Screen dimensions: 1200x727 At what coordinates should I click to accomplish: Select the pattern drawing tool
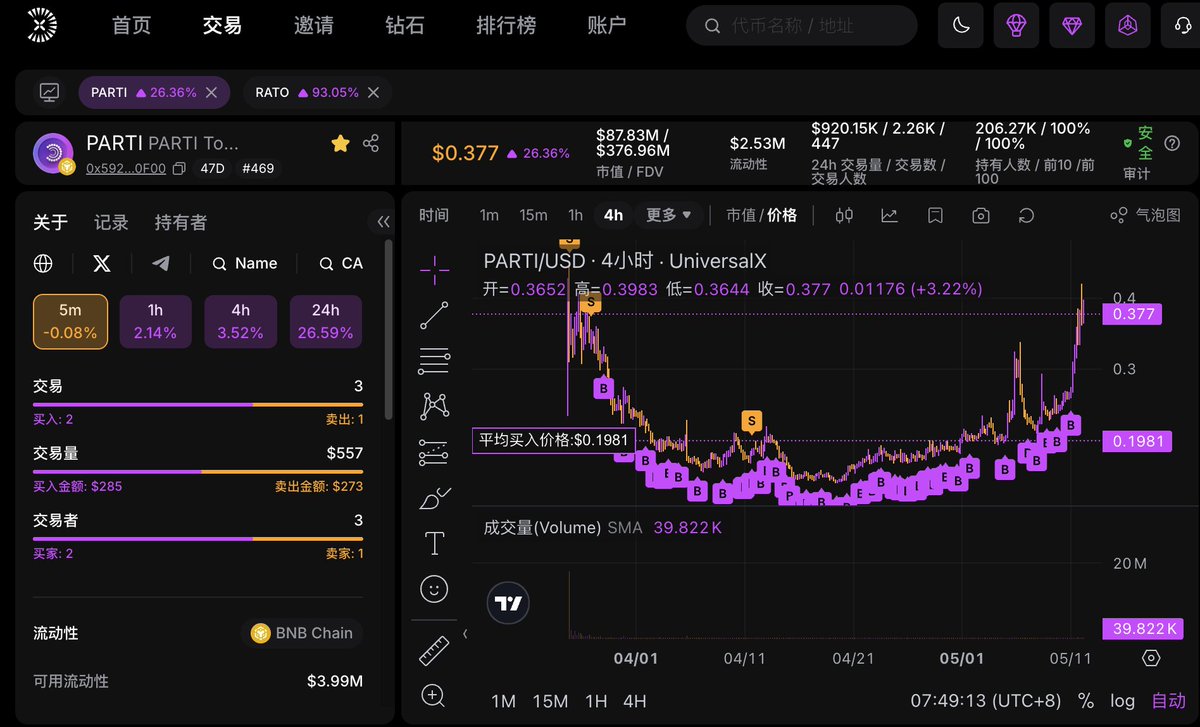point(434,406)
